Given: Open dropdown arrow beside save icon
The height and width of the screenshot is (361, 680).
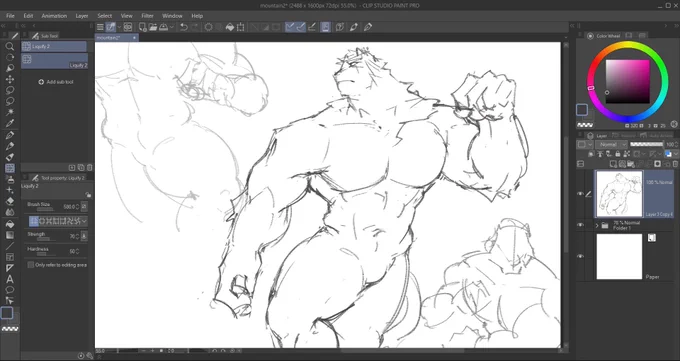Looking at the screenshot, I should (x=172, y=27).
